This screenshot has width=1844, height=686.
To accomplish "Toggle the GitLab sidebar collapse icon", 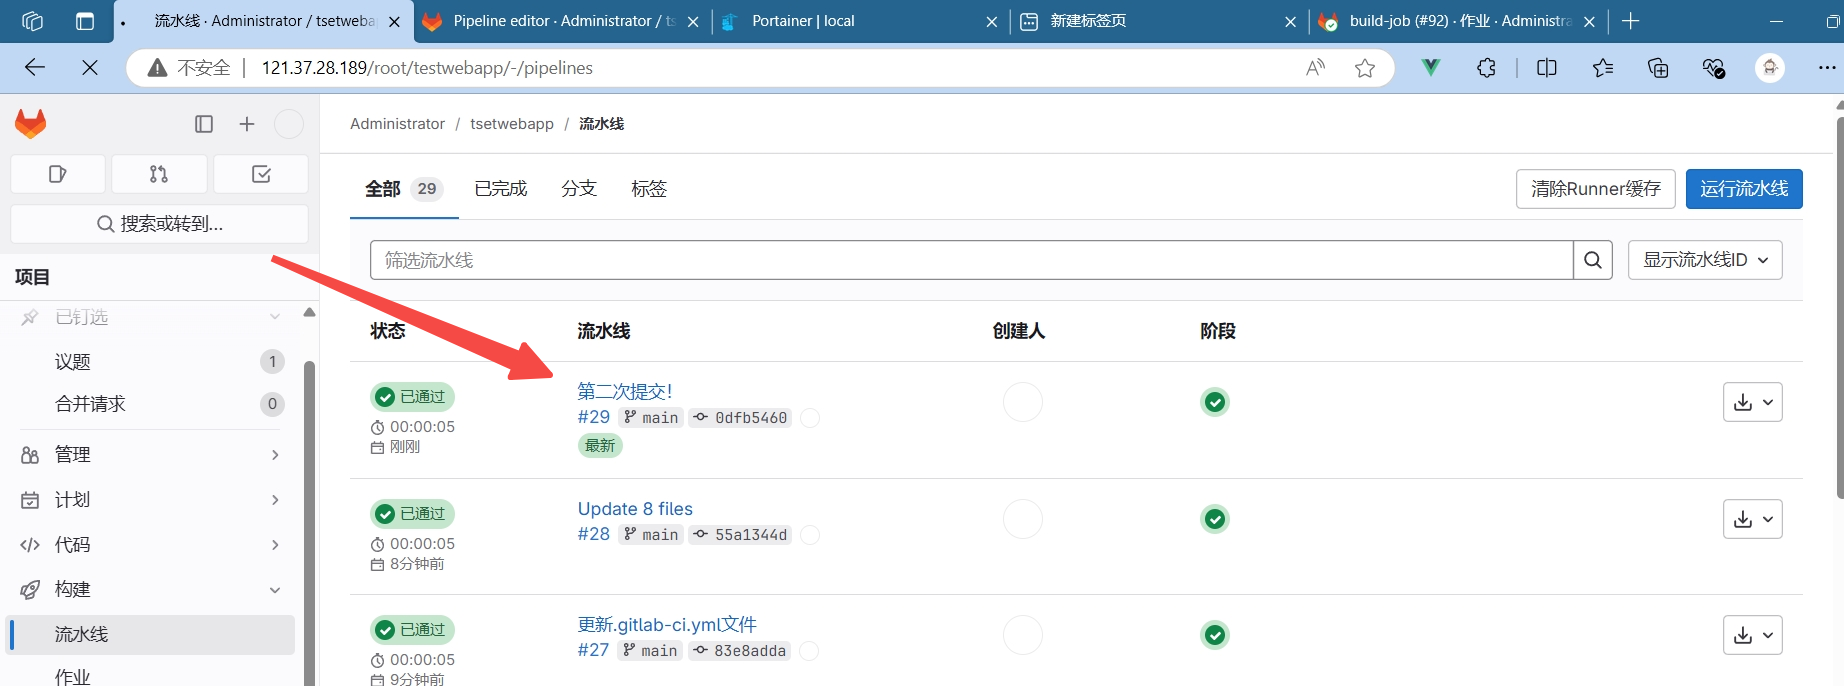I will (204, 124).
